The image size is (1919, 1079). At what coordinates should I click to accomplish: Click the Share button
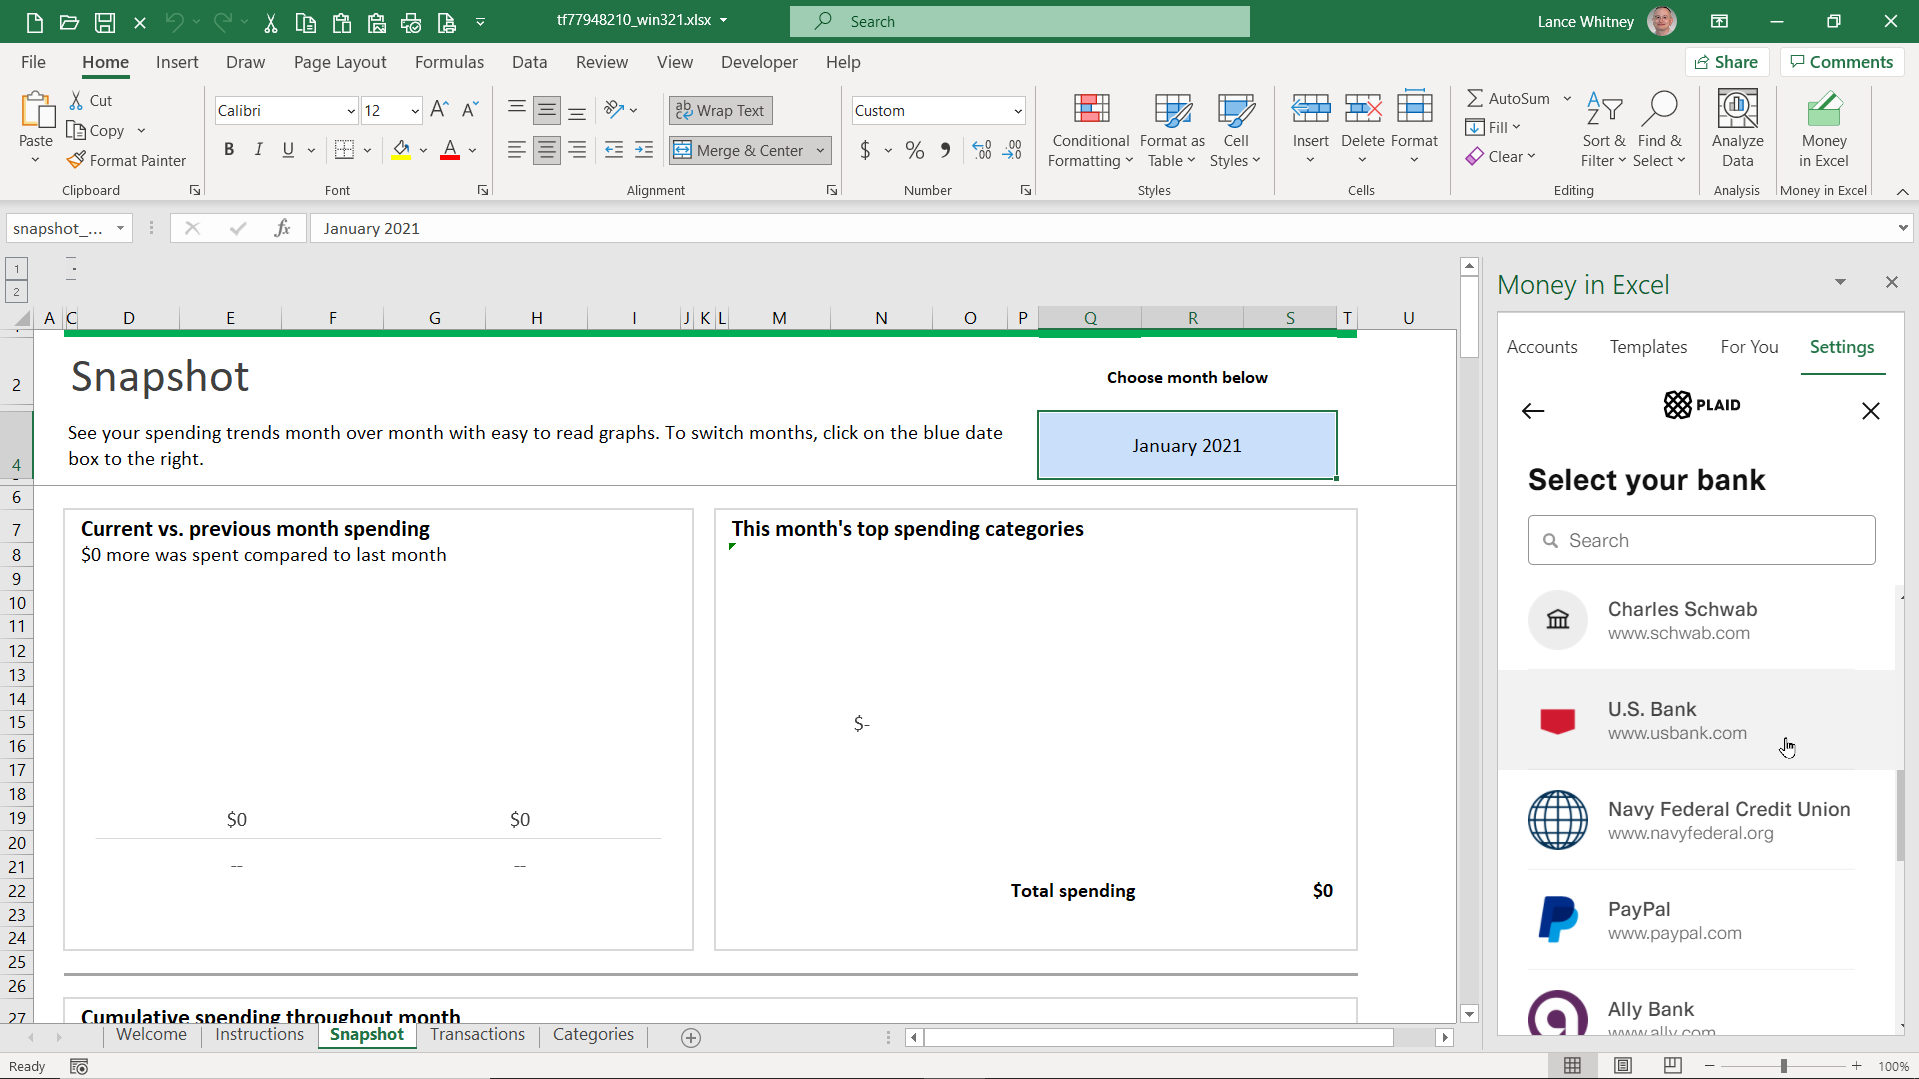pyautogui.click(x=1727, y=62)
